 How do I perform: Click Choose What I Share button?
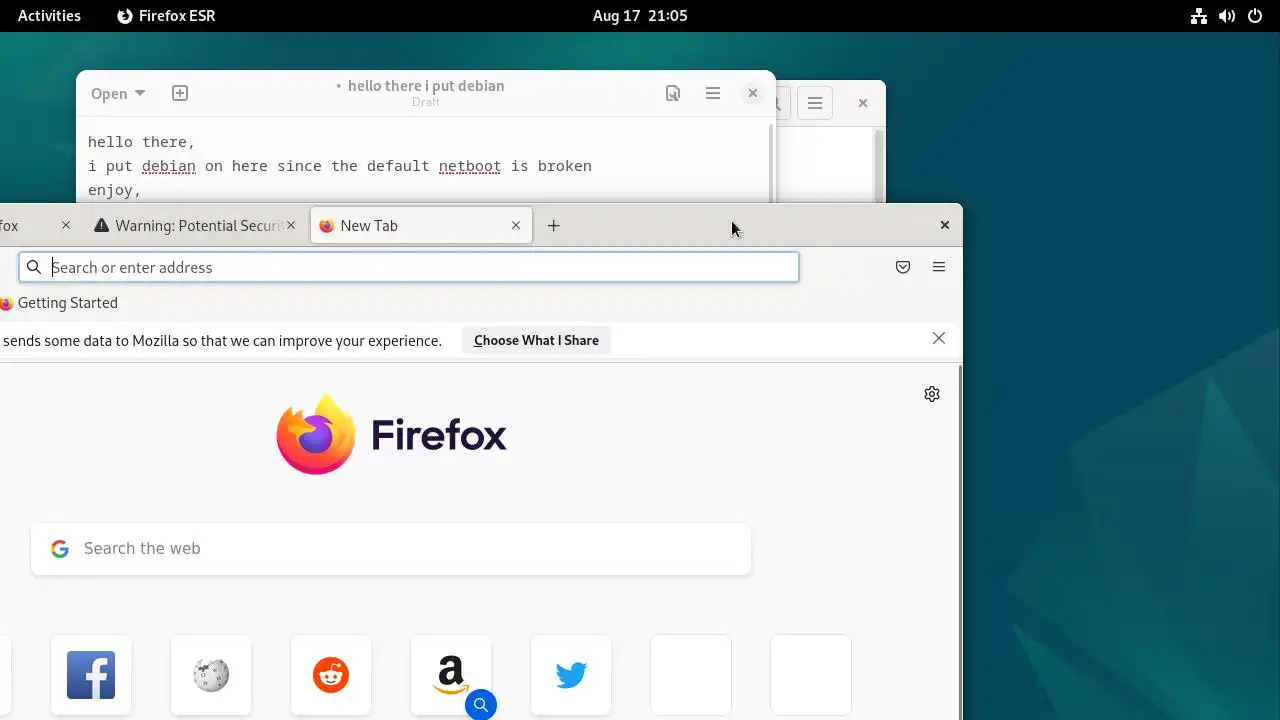click(x=536, y=340)
